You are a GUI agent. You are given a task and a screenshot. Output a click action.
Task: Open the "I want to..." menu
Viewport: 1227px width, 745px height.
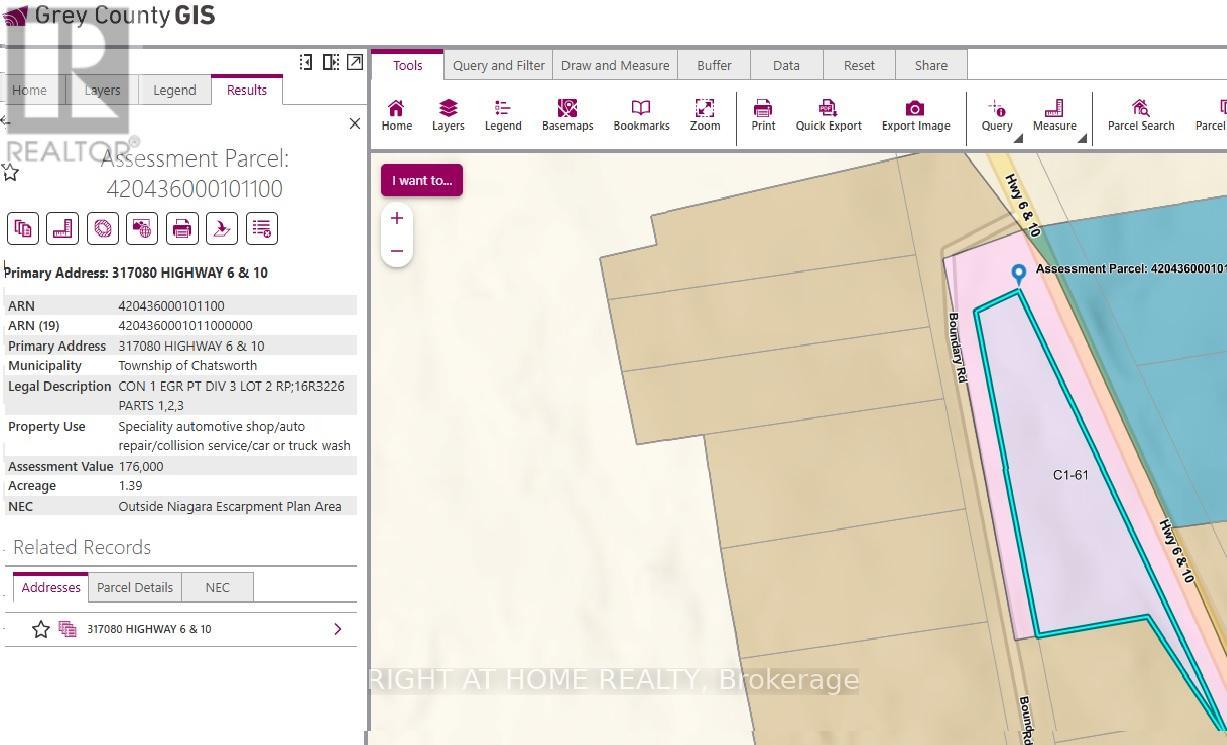422,180
